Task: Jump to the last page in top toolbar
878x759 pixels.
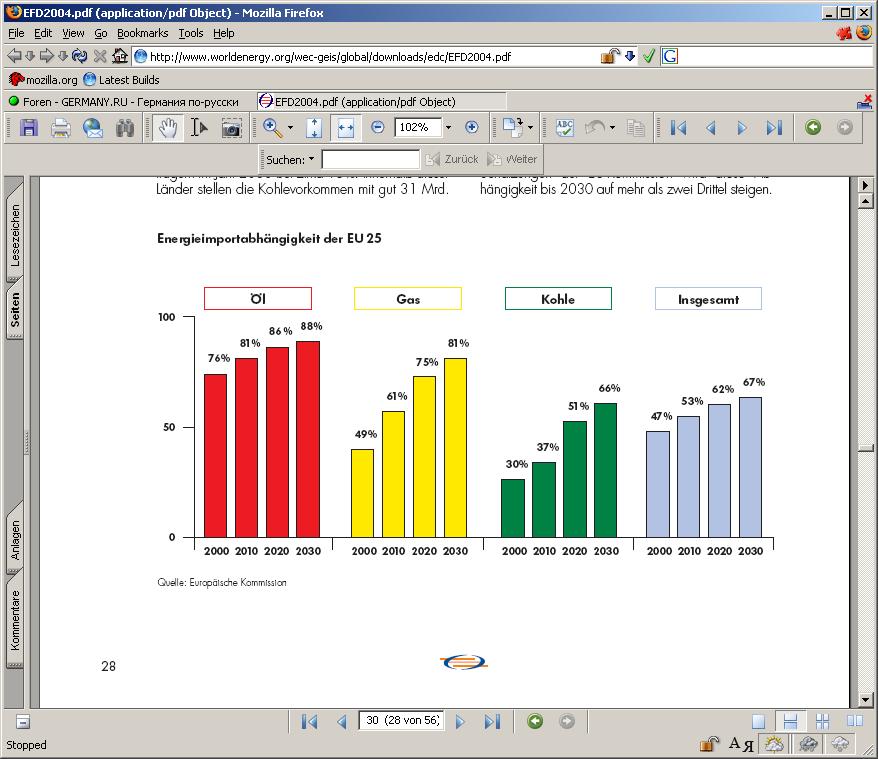Action: 773,128
